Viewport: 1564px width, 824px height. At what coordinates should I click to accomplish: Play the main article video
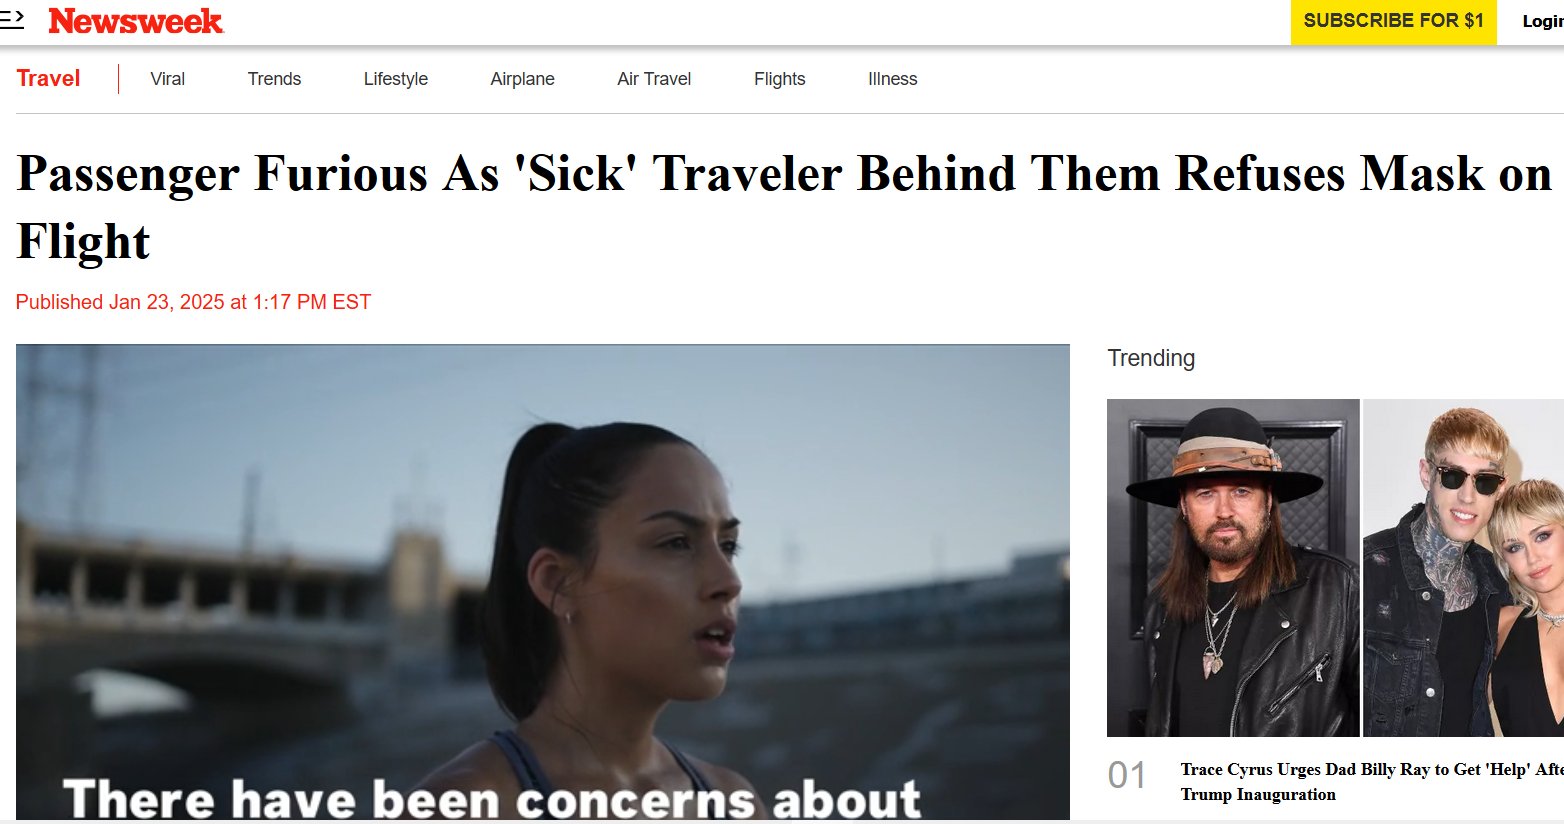point(543,583)
